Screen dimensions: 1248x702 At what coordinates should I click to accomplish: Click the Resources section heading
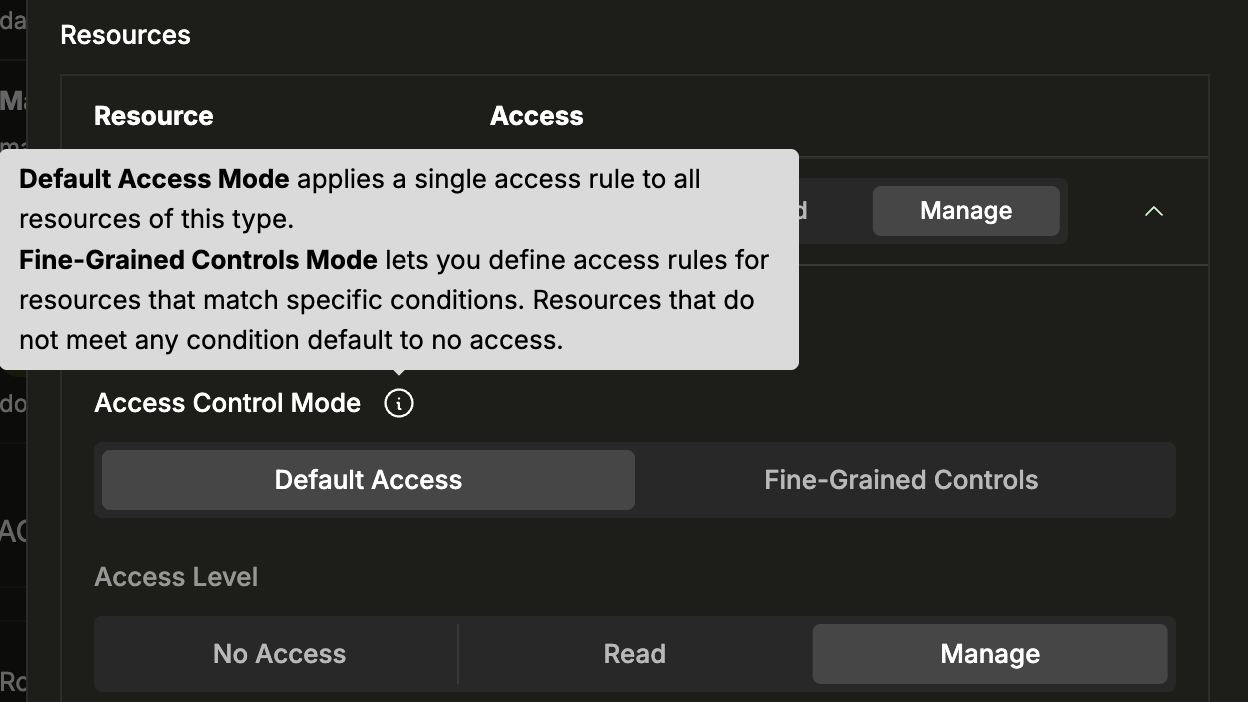tap(125, 34)
